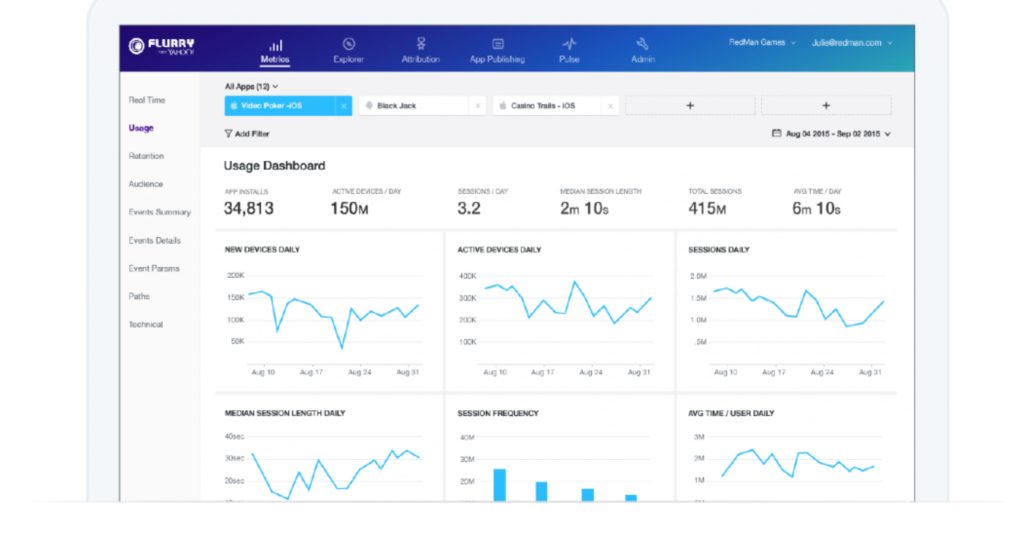Expand the All Apps (13) dropdown
The height and width of the screenshot is (538, 1024).
pos(252,87)
